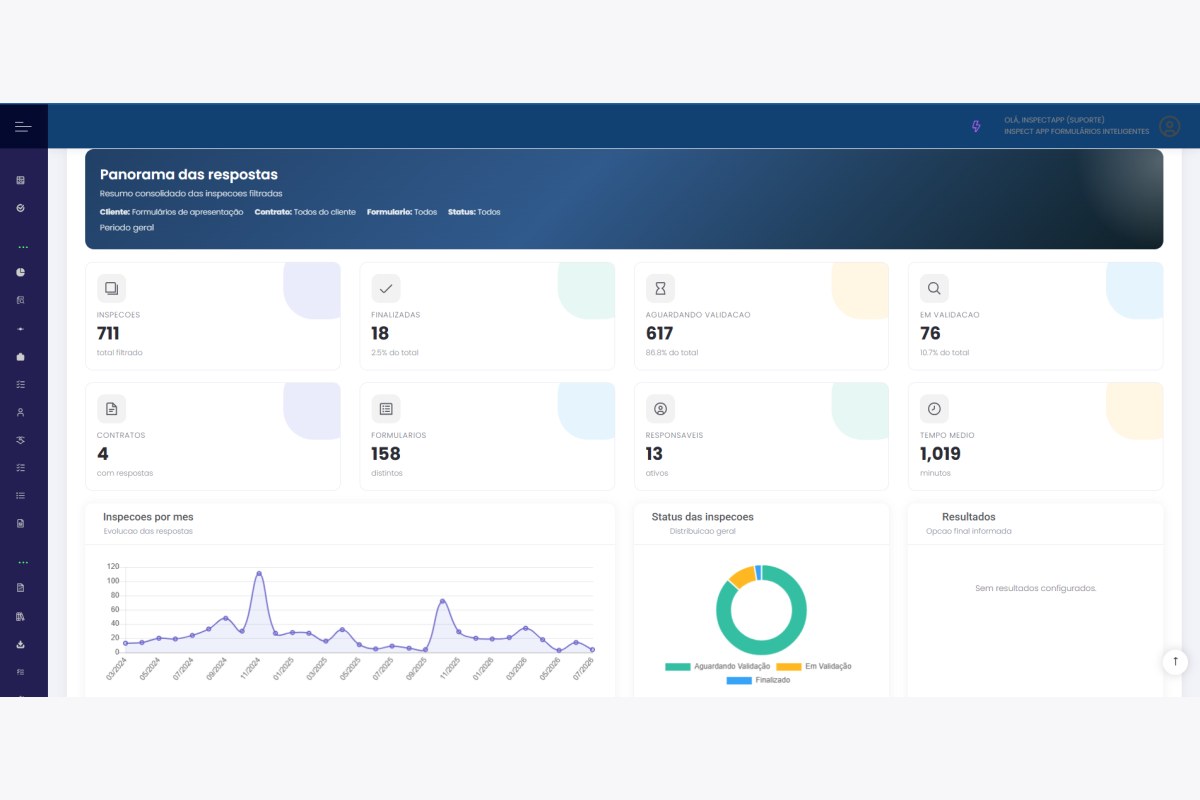Viewport: 1200px width, 800px height.
Task: Click the document icon on Contratos card
Action: 111,408
